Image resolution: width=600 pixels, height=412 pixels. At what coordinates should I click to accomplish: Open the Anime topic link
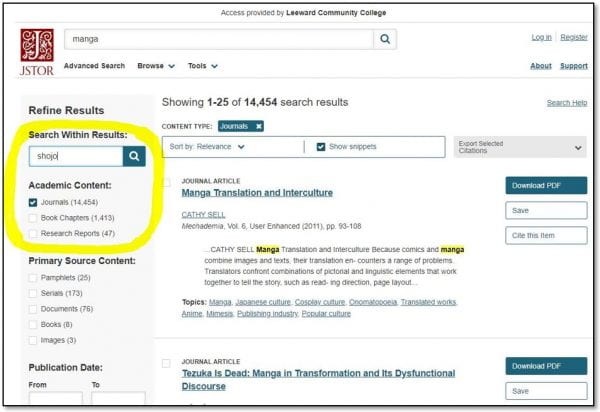click(192, 314)
